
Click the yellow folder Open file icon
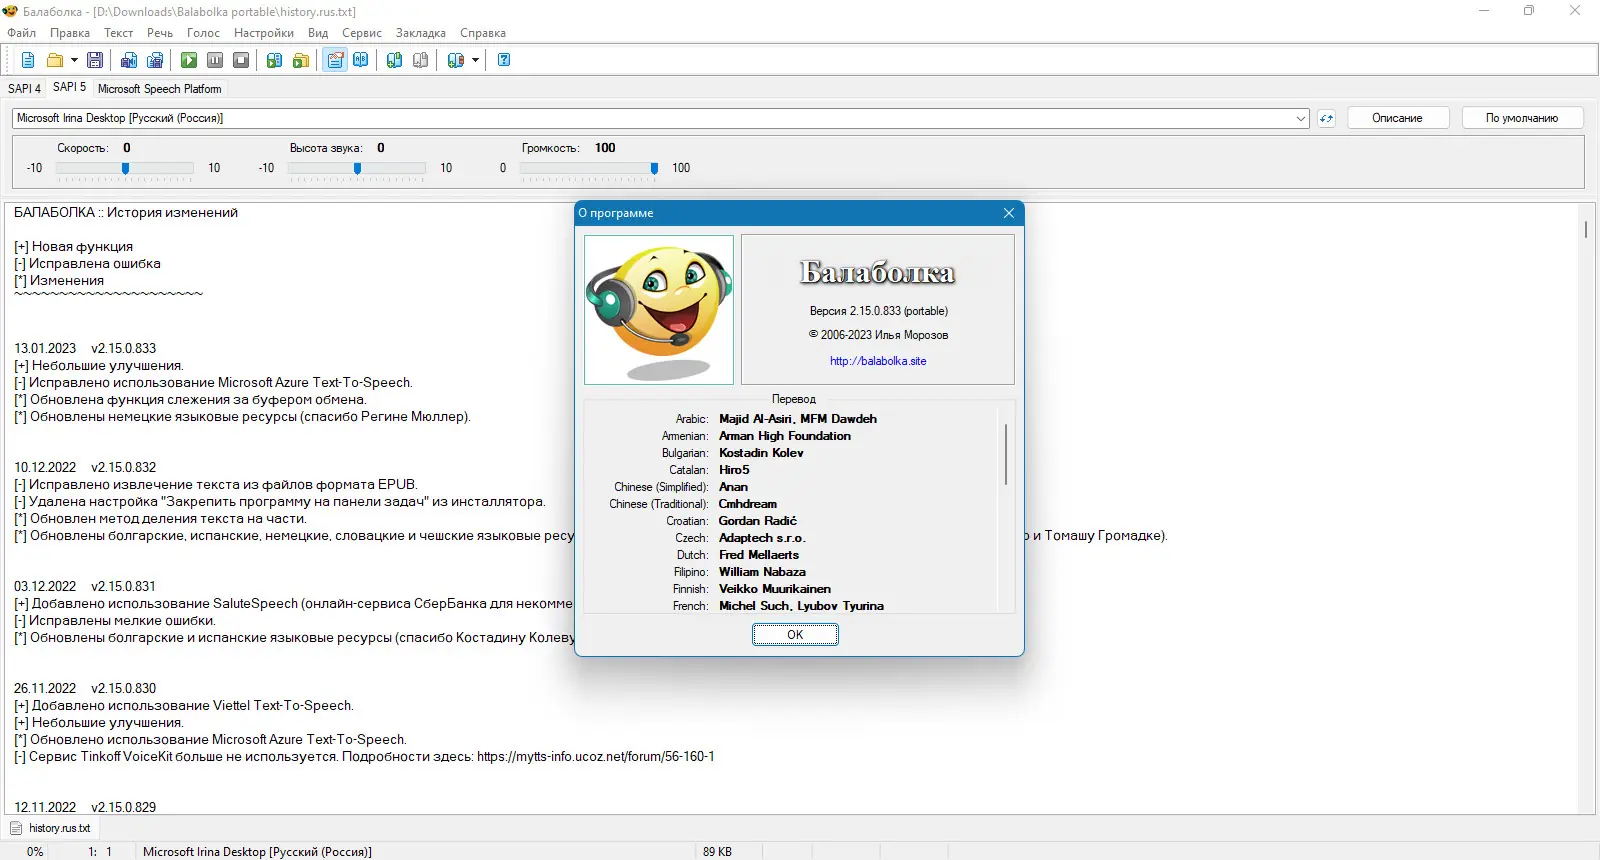pos(55,60)
